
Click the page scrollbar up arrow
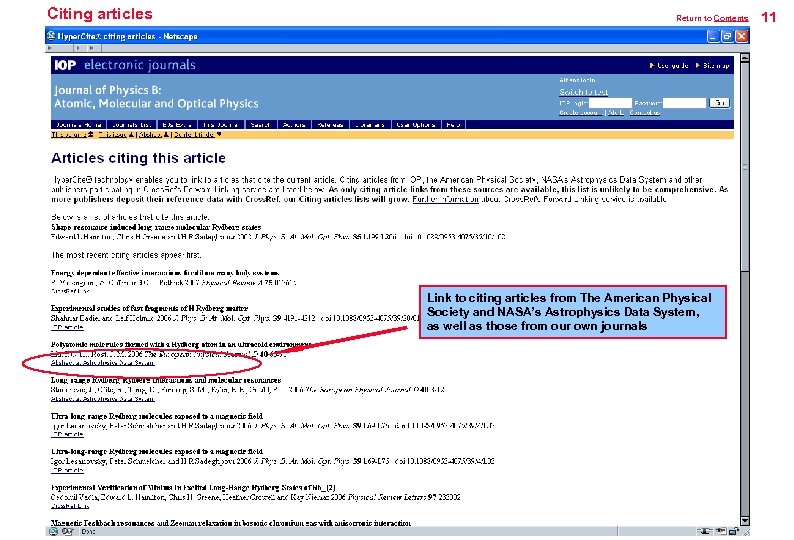pyautogui.click(x=744, y=58)
